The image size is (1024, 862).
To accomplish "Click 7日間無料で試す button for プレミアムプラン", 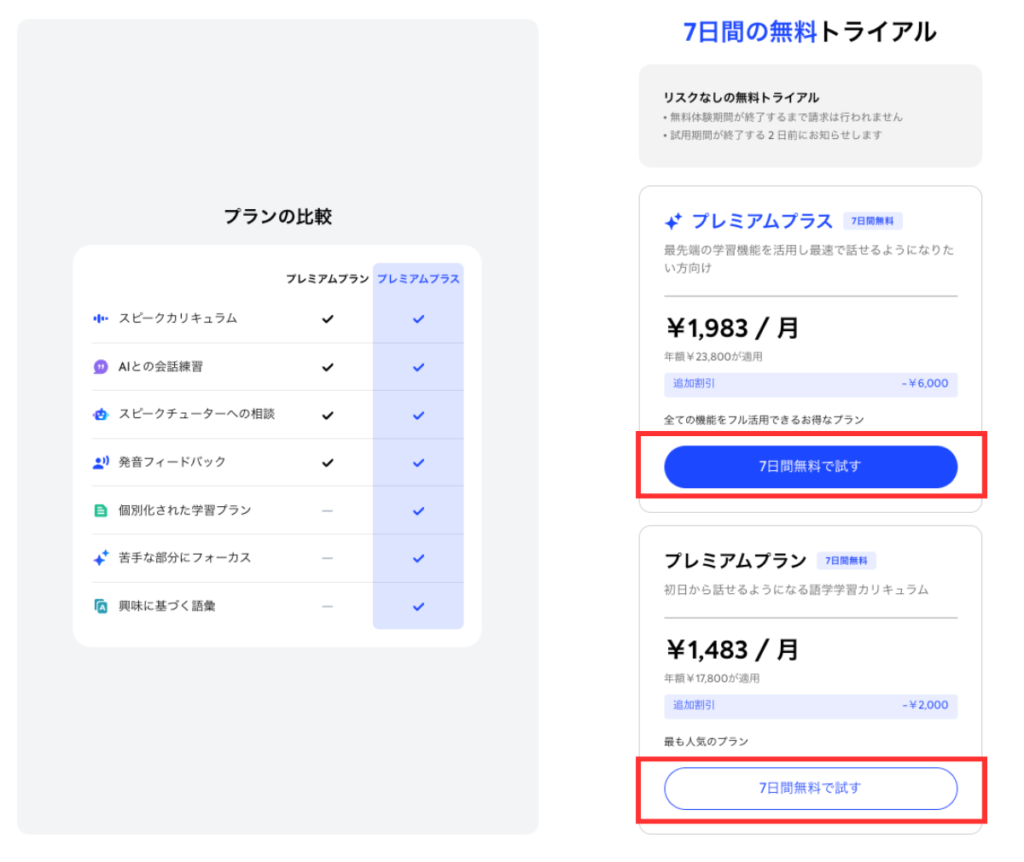I will 810,788.
